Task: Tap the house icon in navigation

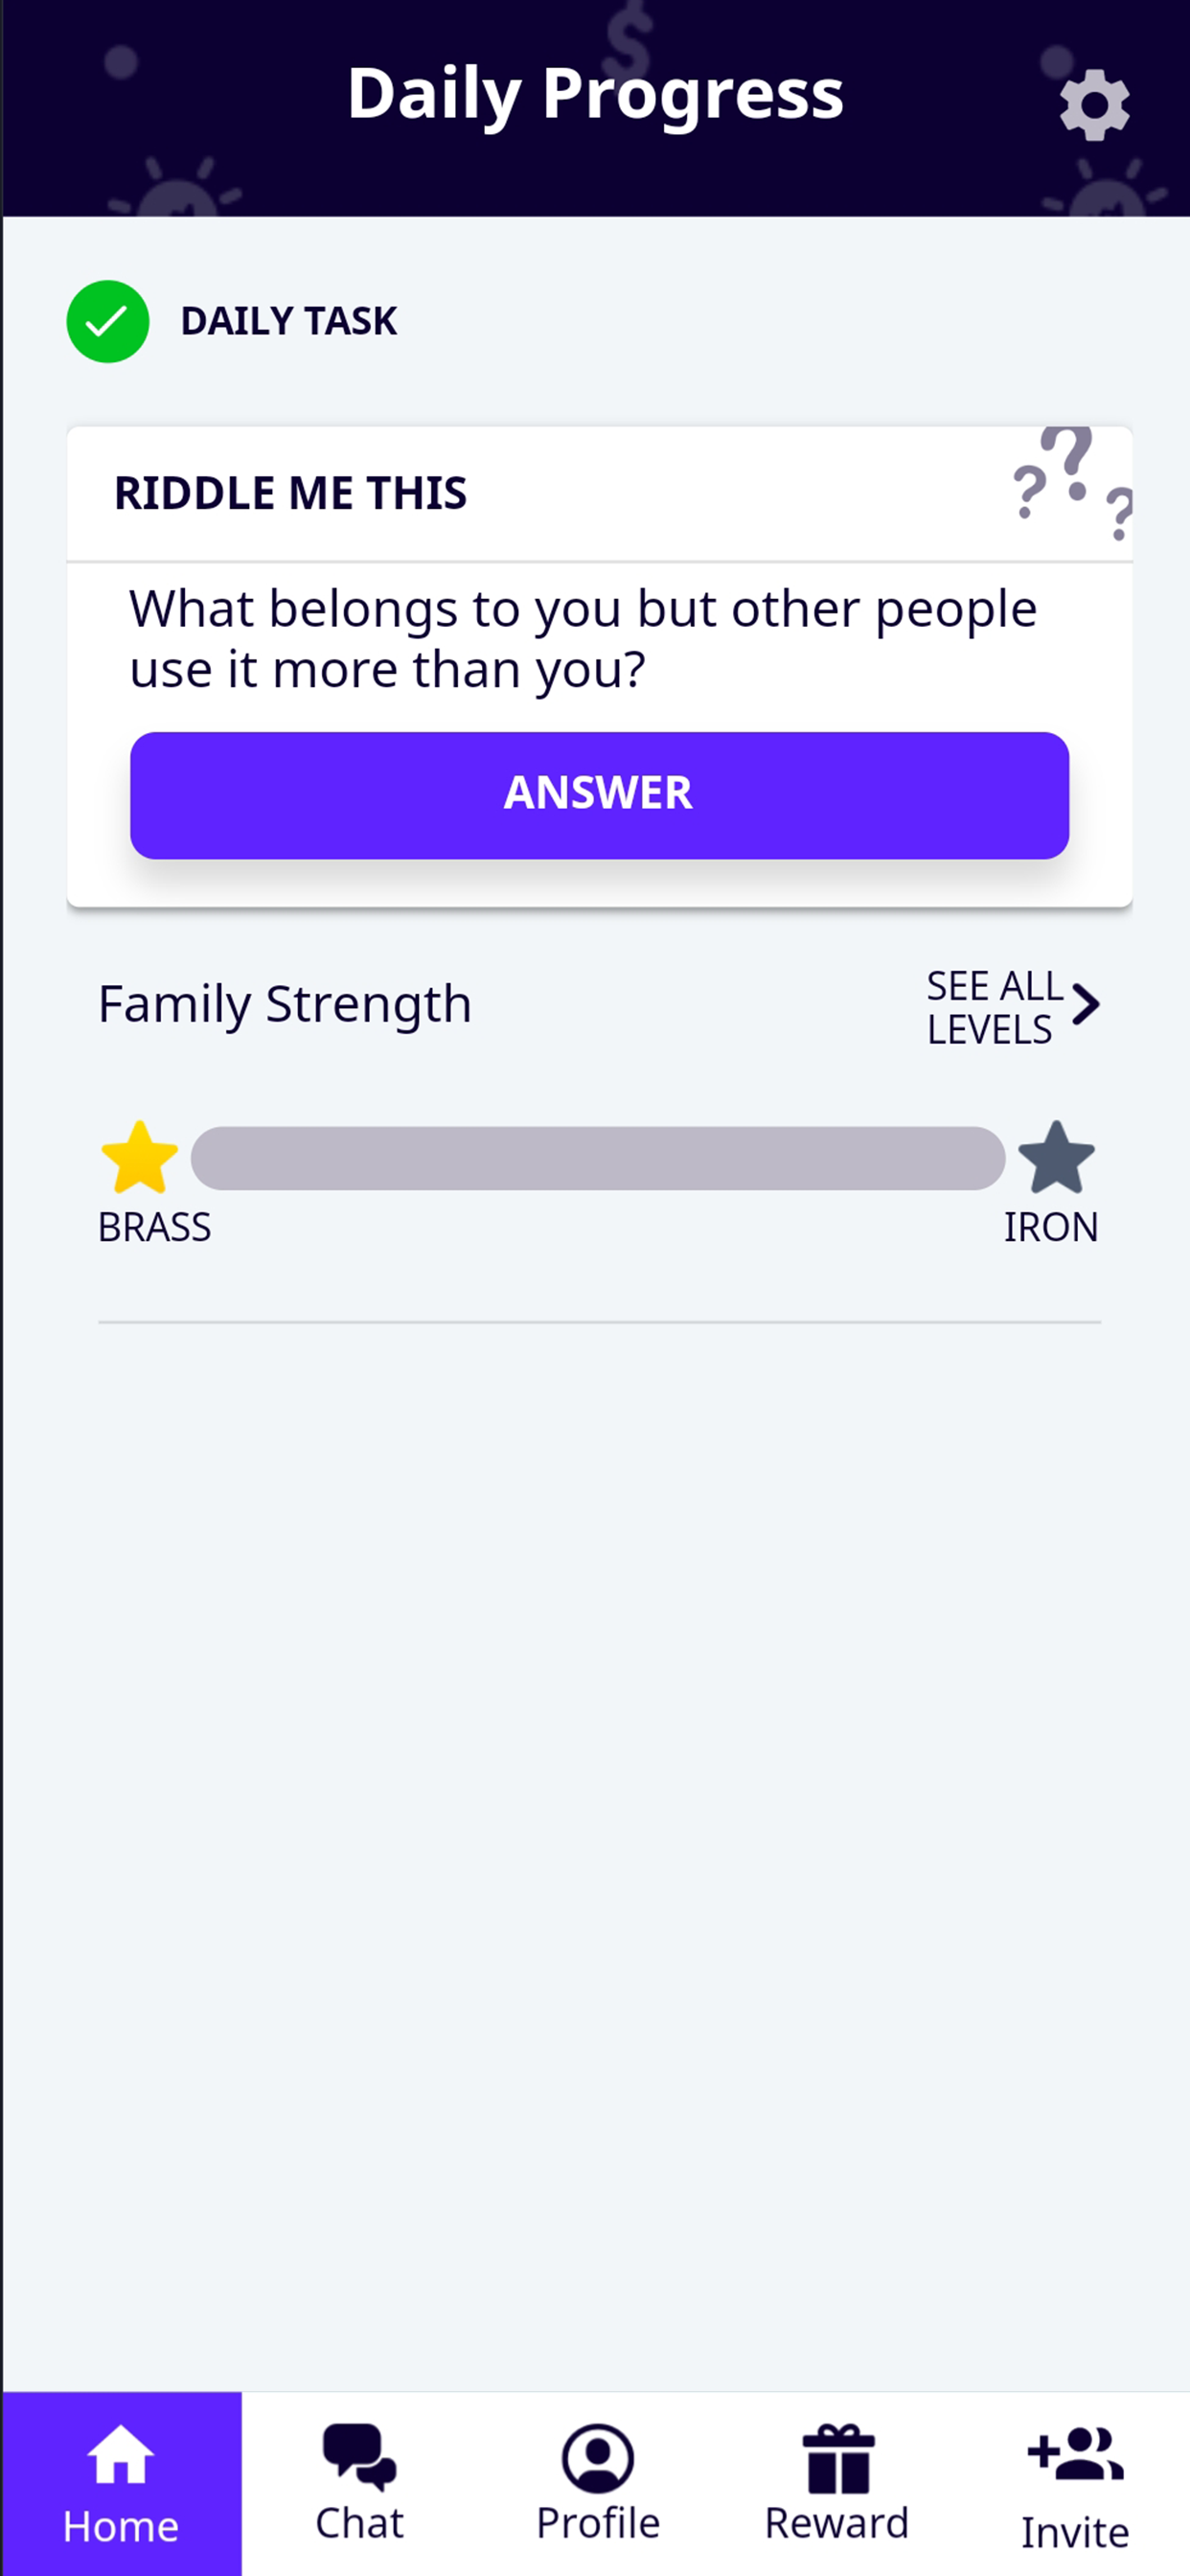Action: (x=121, y=2454)
